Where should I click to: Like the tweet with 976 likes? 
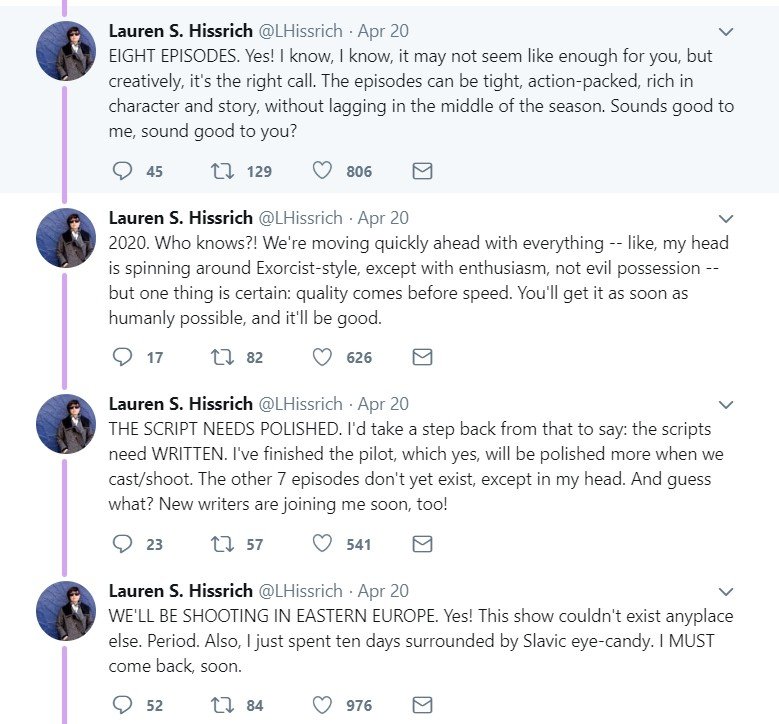tap(322, 705)
